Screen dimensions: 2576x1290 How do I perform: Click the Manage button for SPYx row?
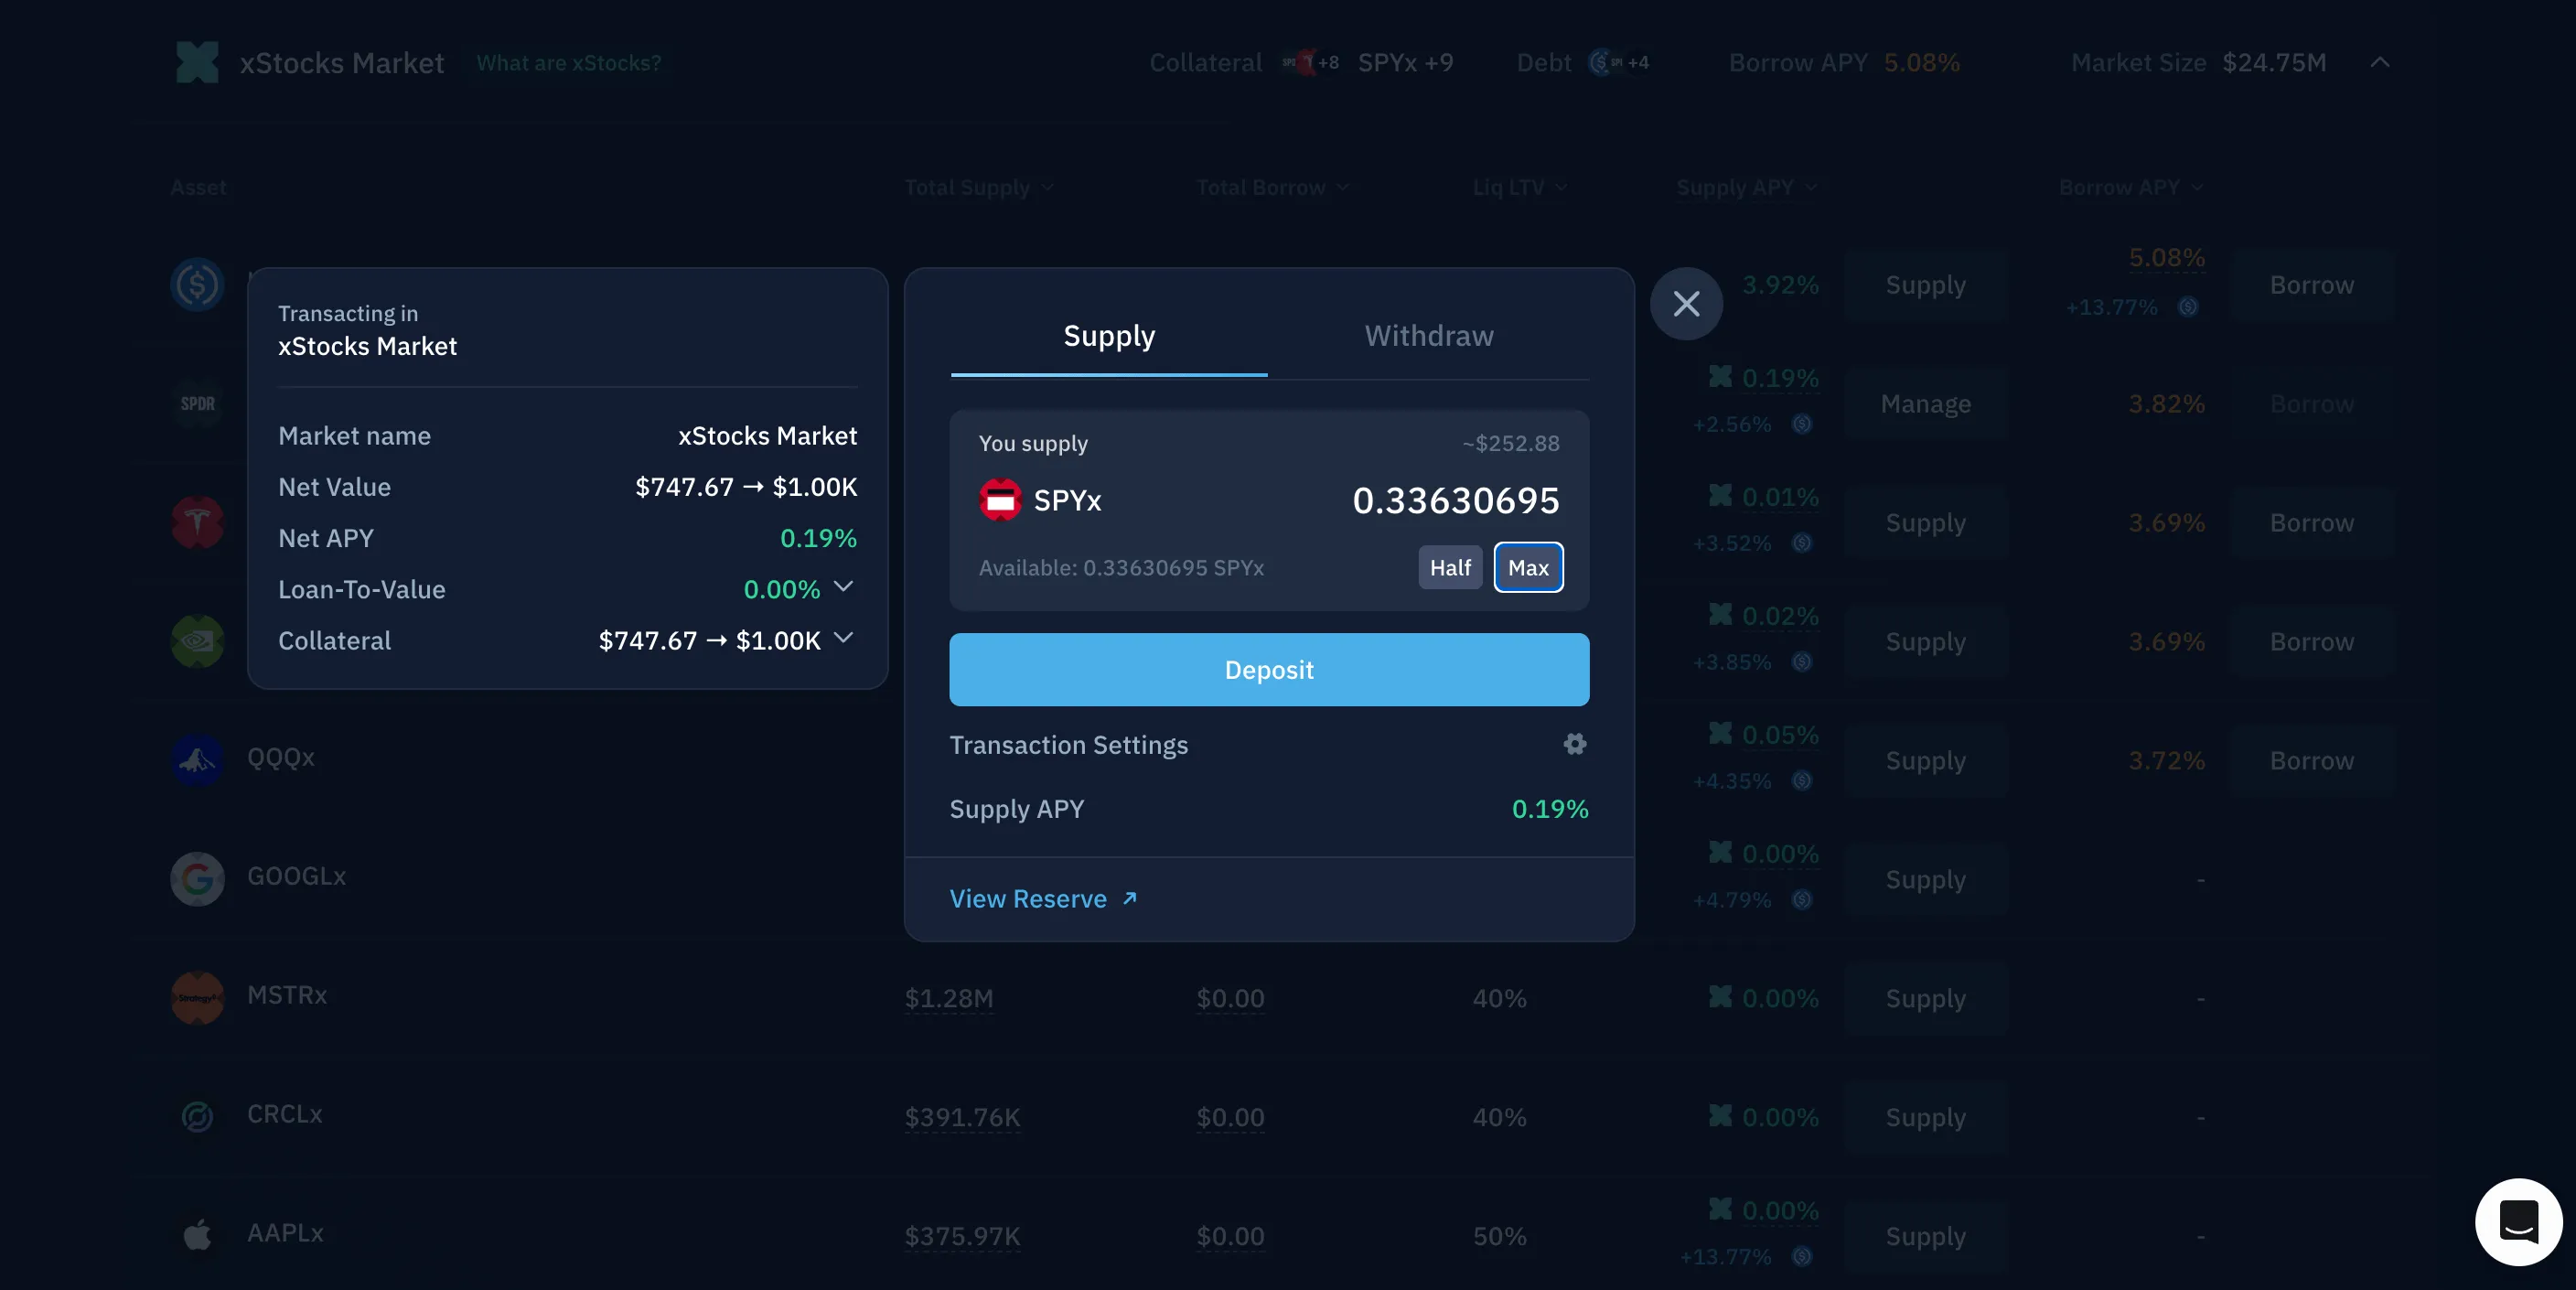[x=1925, y=404]
